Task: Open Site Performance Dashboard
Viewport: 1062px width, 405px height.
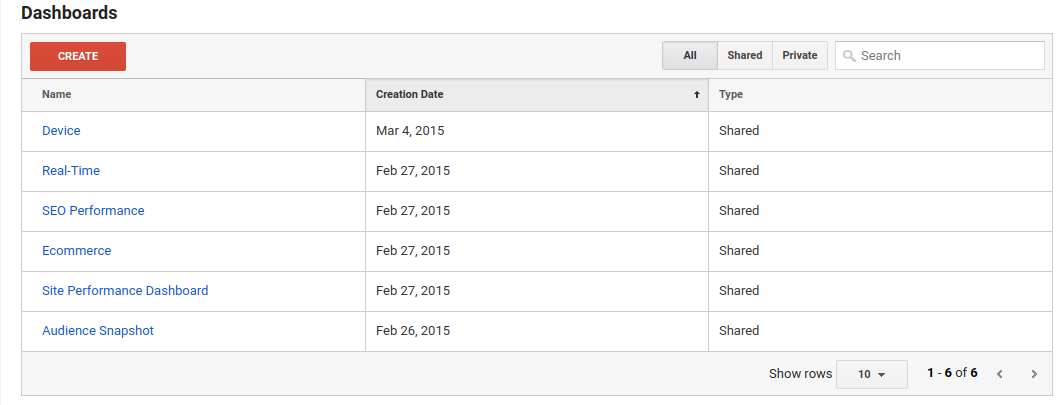Action: click(x=125, y=291)
